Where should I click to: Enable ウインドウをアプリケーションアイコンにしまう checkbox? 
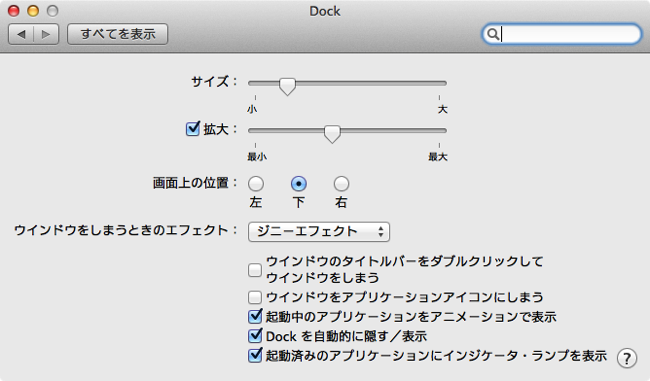[x=255, y=297]
